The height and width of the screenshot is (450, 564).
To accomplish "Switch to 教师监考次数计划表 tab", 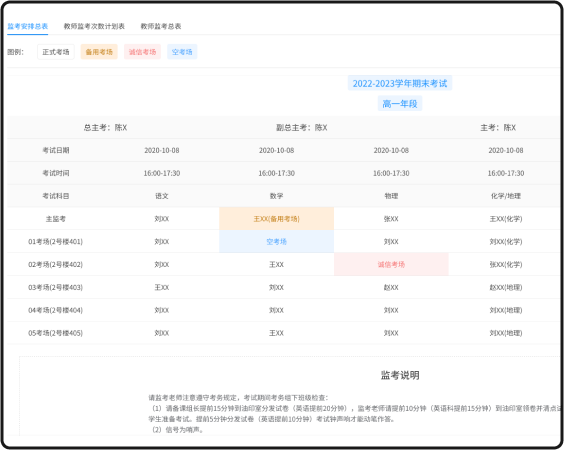I will tap(94, 26).
